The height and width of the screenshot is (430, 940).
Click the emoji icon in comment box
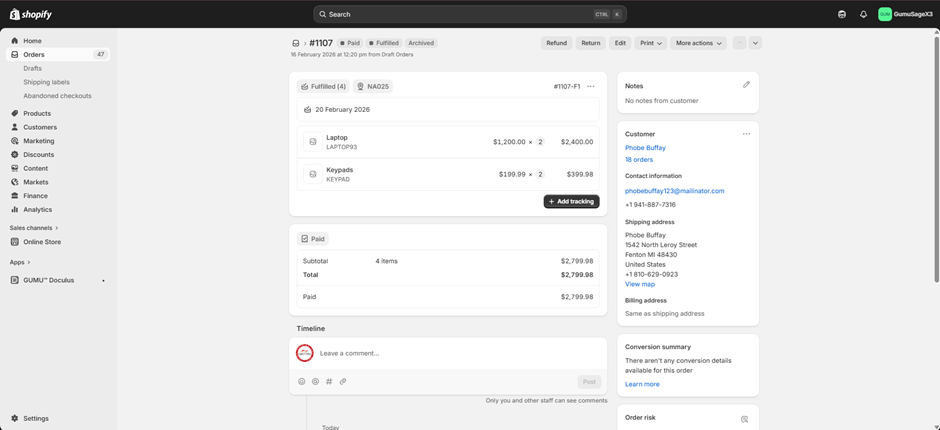302,381
